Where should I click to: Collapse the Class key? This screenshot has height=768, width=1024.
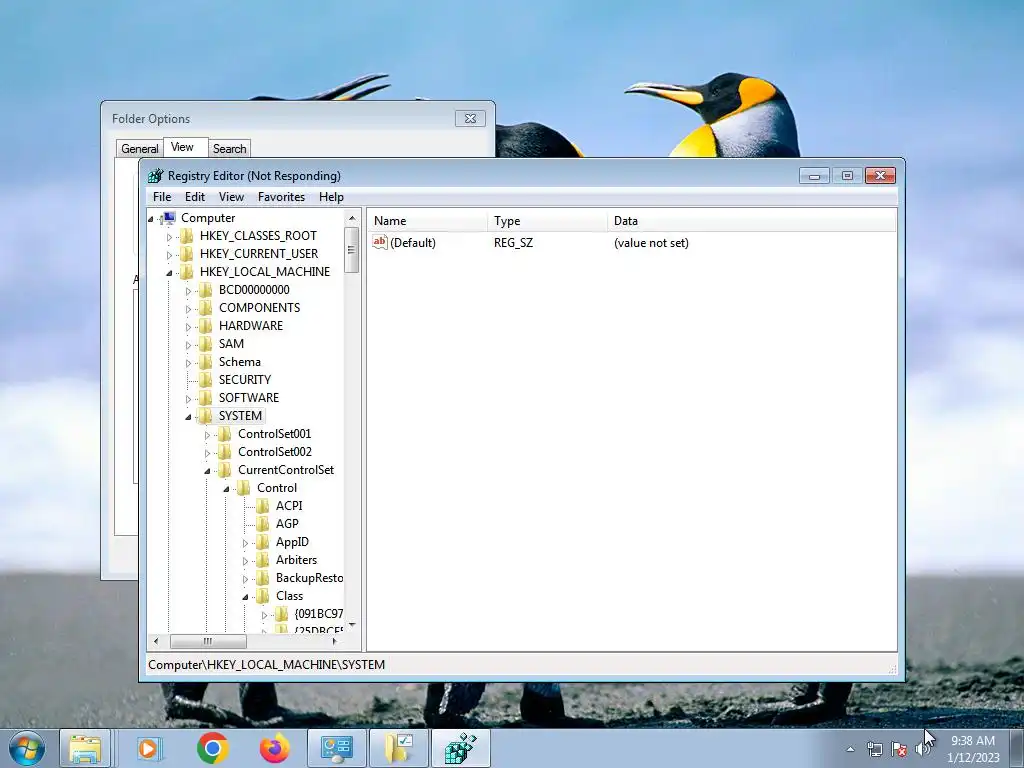[246, 597]
